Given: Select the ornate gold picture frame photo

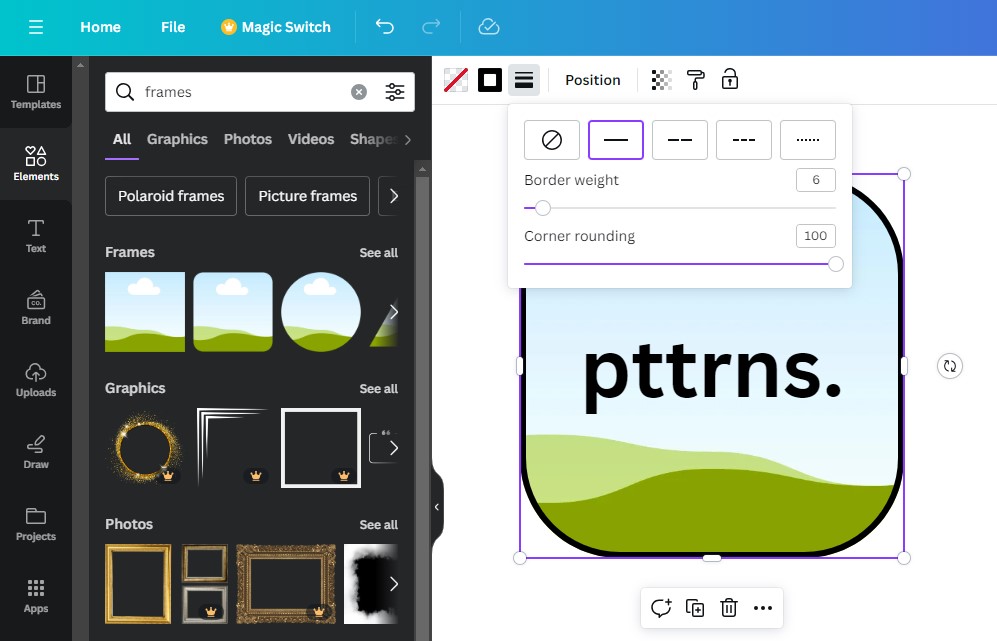Looking at the screenshot, I should pyautogui.click(x=286, y=584).
